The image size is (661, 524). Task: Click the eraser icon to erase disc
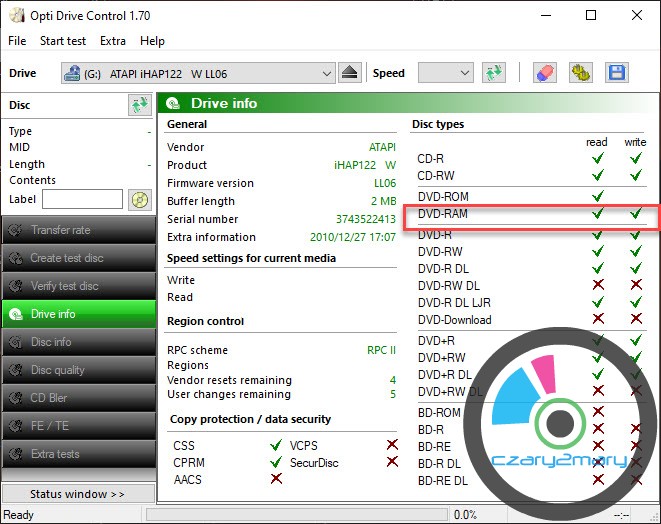pos(544,73)
